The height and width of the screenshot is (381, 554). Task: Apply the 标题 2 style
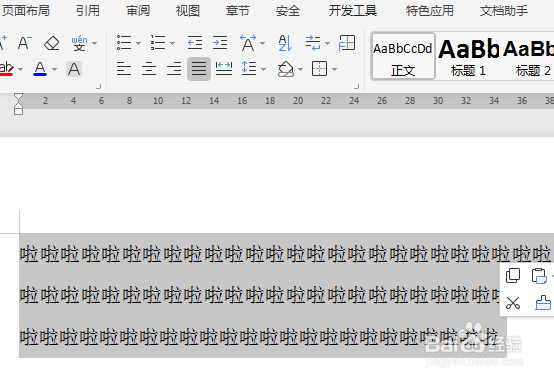point(529,56)
